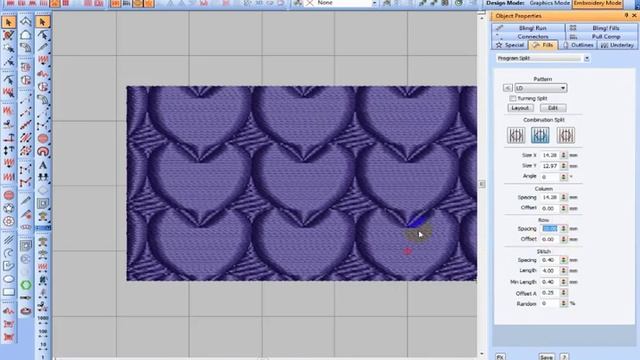Viewport: 640px width, 360px height.
Task: Click the Save button in properties panel
Action: (546, 357)
